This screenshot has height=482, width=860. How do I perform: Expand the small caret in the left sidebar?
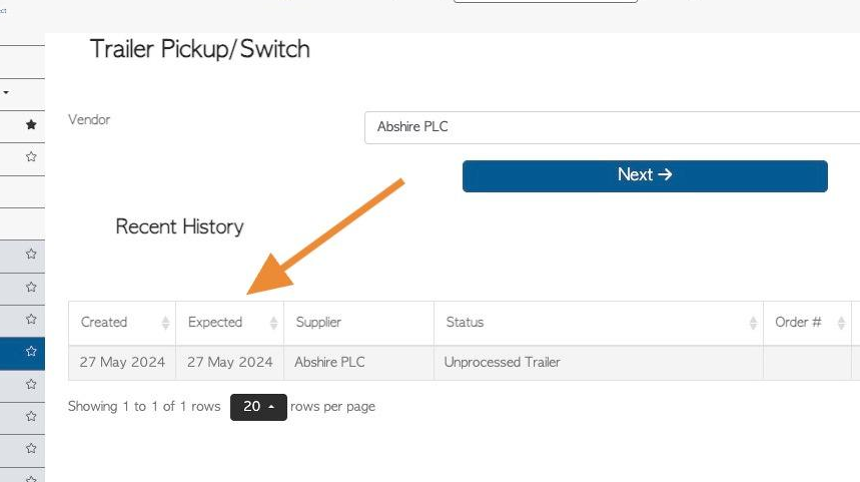pos(5,92)
